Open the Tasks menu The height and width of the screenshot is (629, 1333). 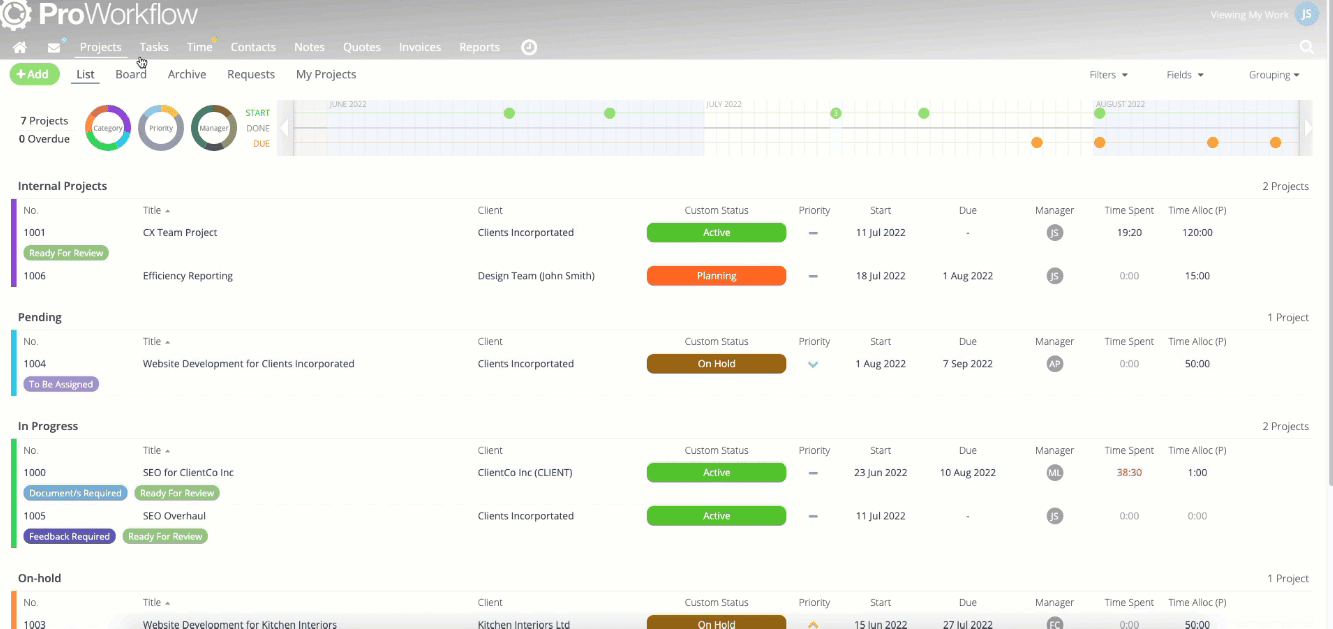pyautogui.click(x=154, y=47)
